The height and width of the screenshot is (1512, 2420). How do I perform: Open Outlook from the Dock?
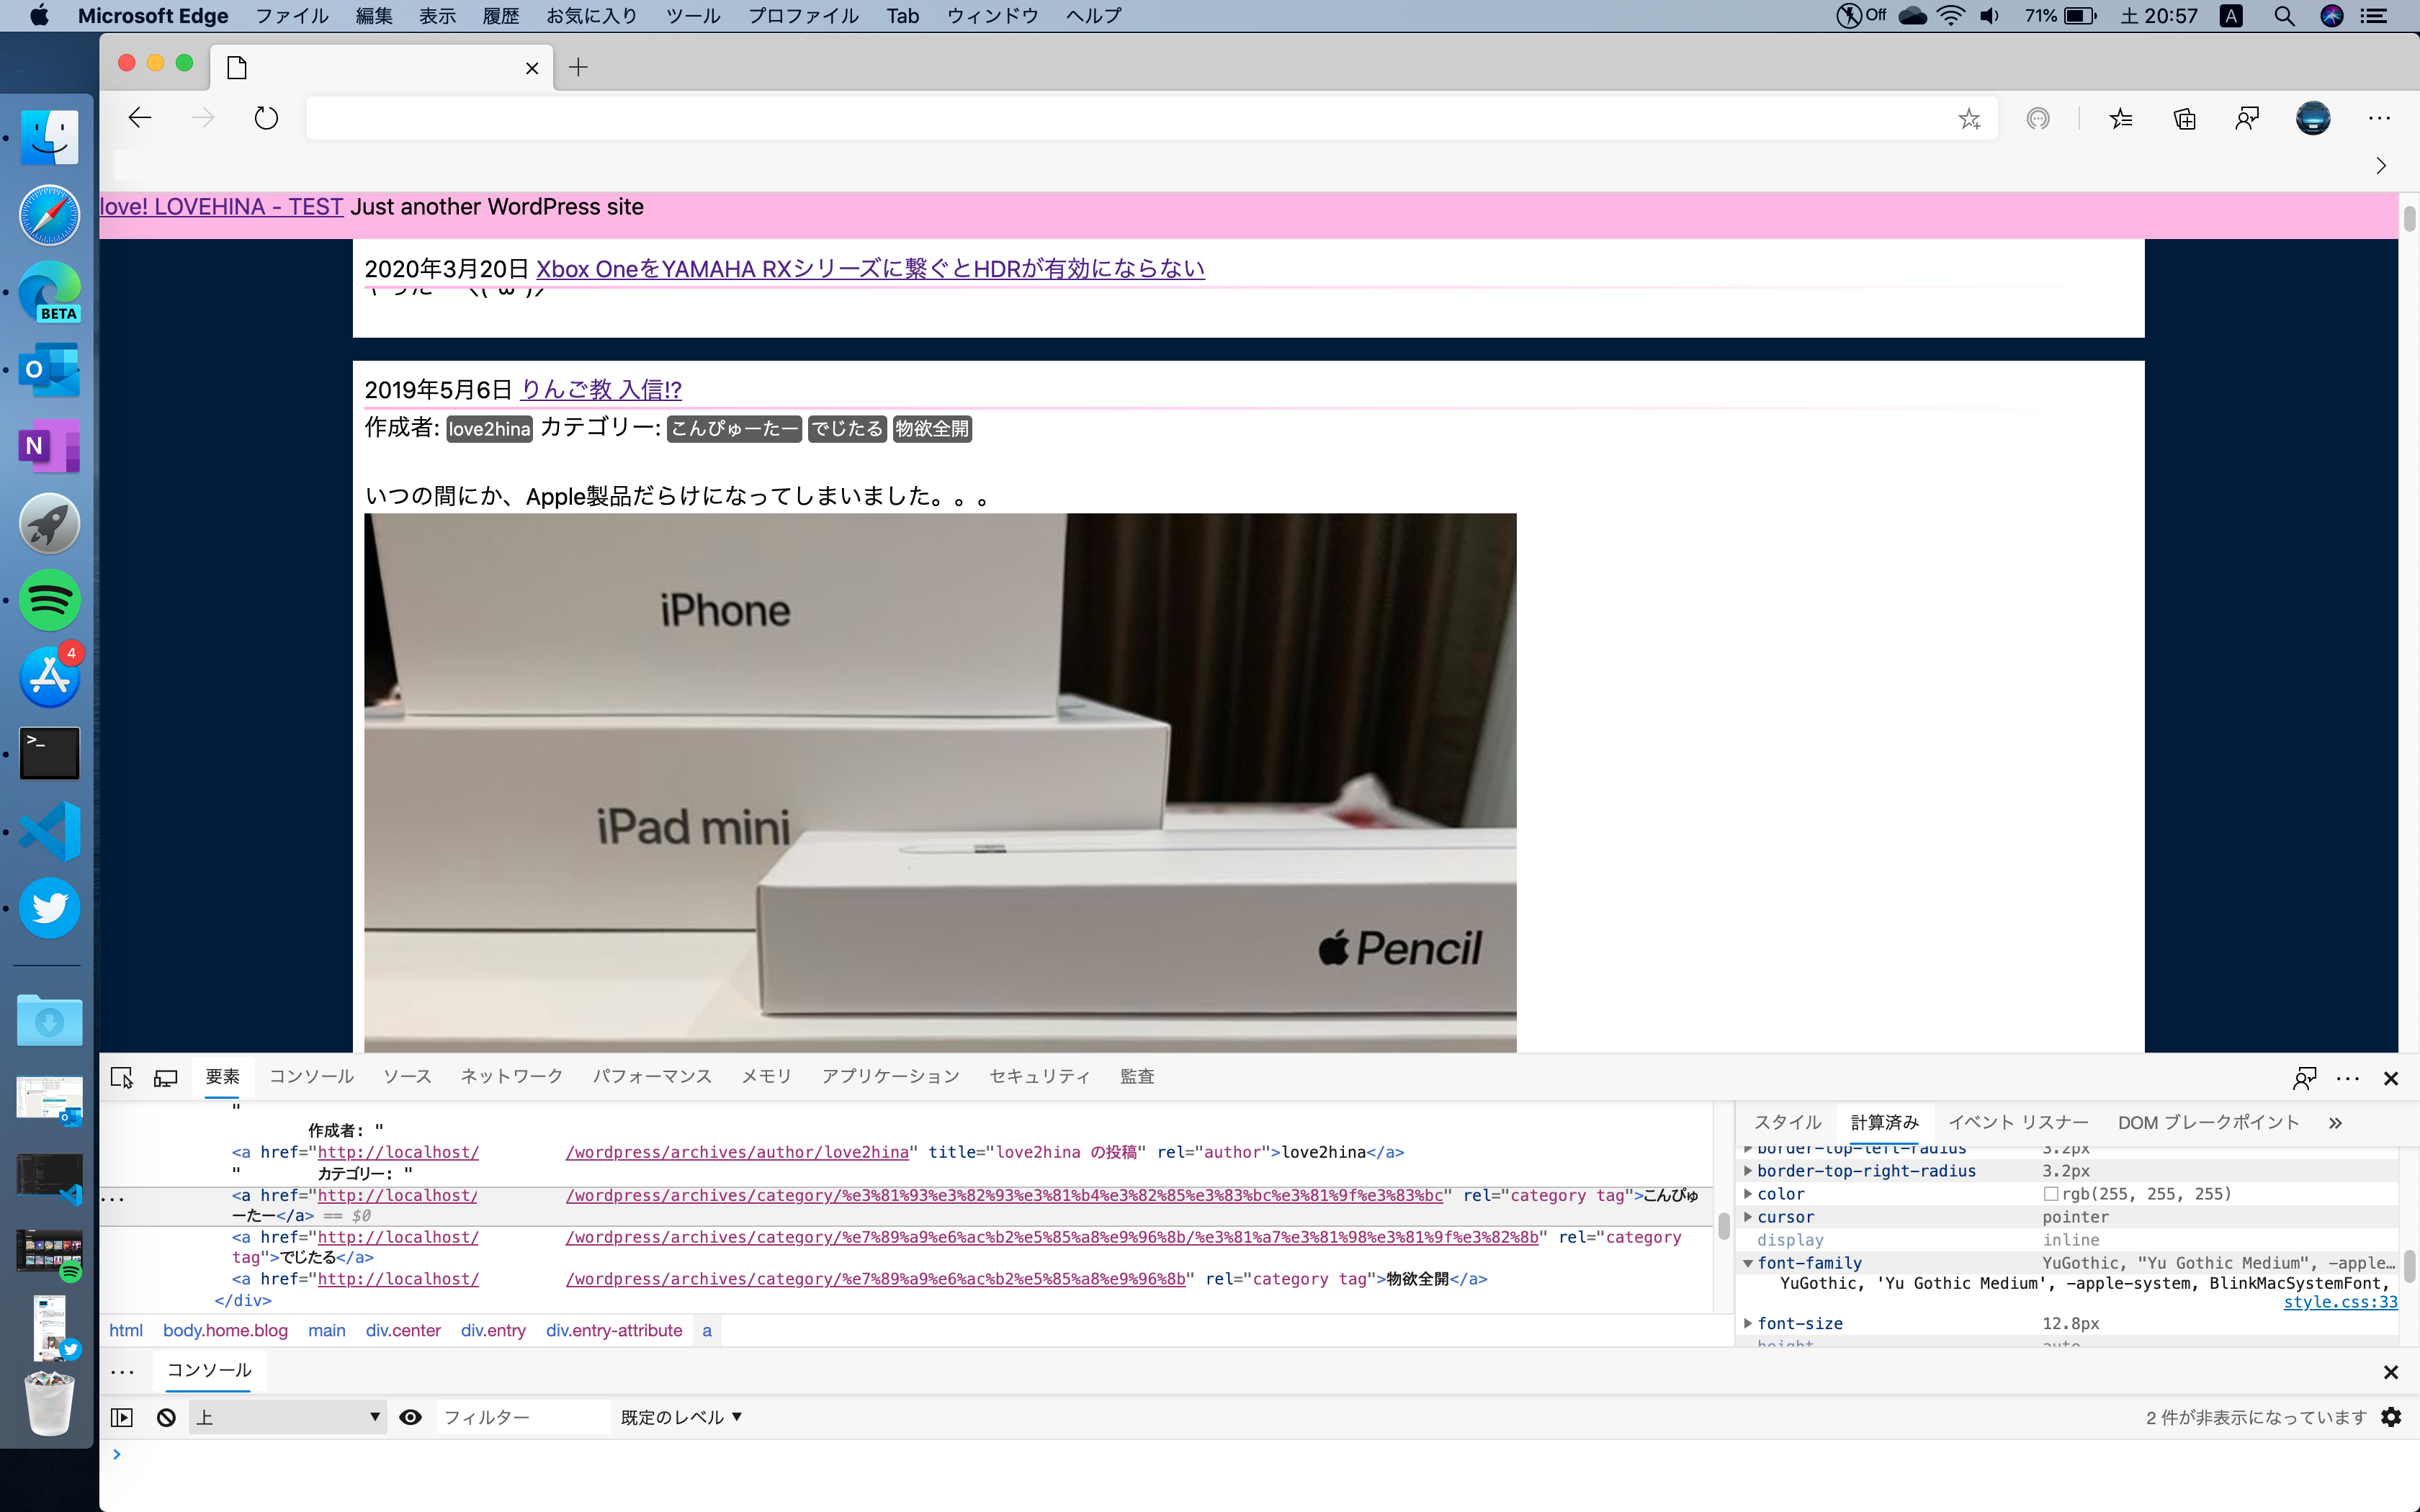click(x=48, y=369)
